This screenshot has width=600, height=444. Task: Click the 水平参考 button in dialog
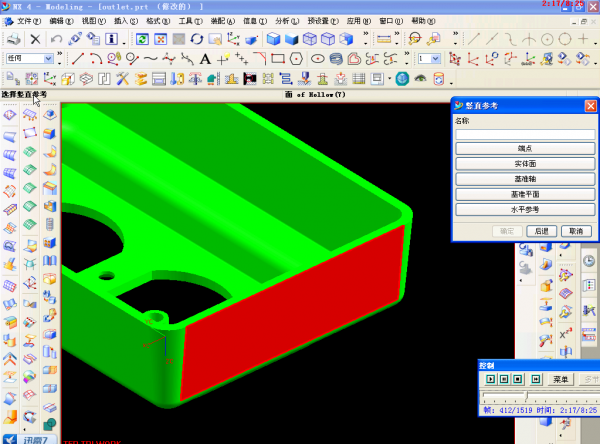click(525, 209)
